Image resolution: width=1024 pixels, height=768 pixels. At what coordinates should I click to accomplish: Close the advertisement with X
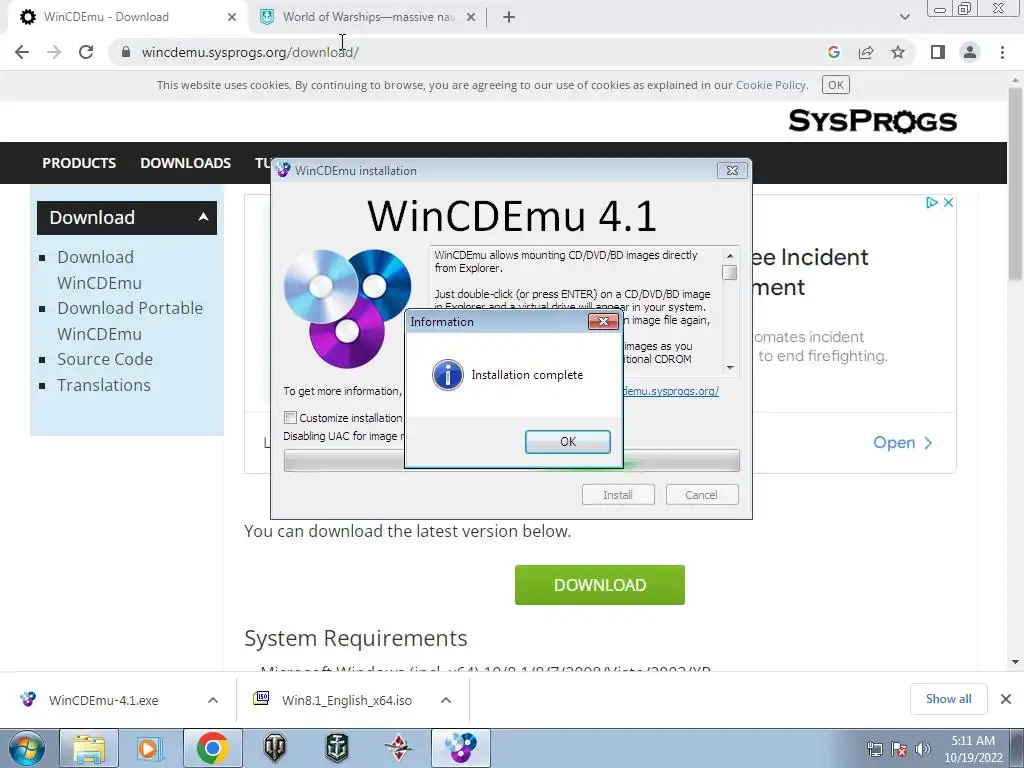948,202
